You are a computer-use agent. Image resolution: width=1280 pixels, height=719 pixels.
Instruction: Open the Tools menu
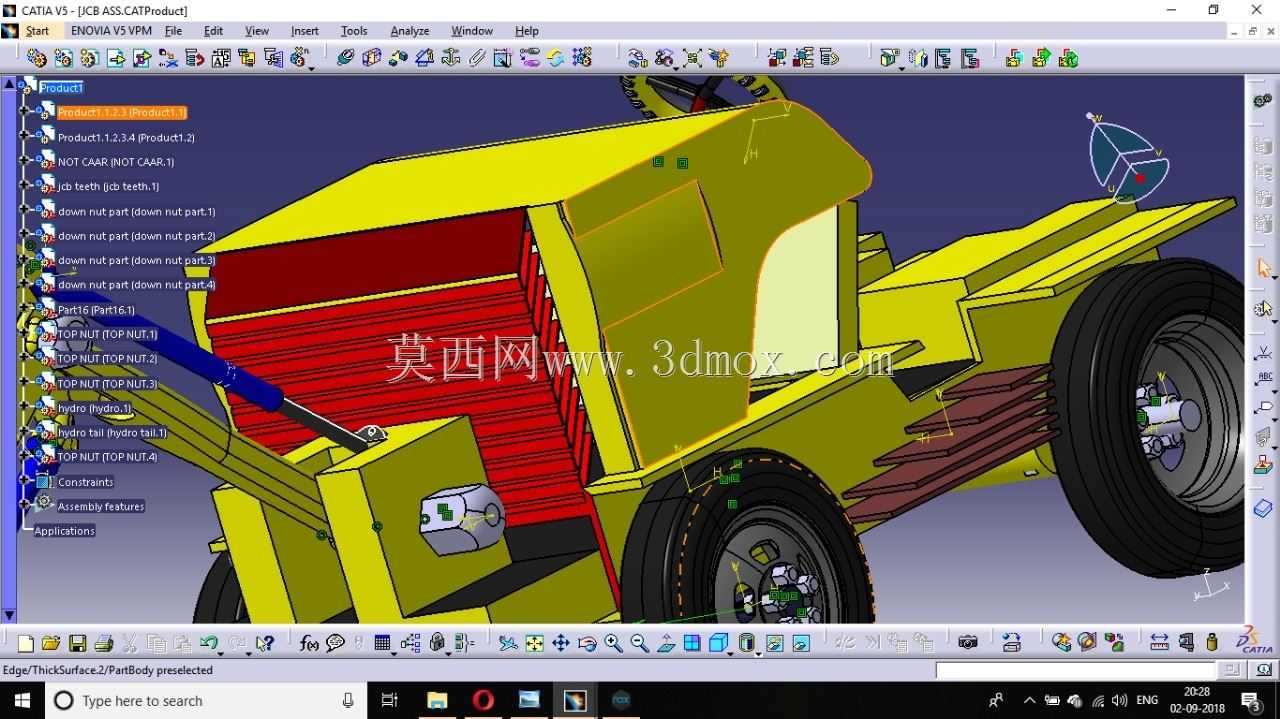coord(354,31)
